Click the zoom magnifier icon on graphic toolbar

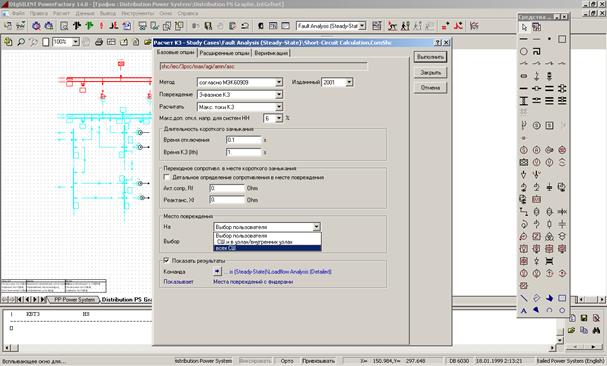pyautogui.click(x=21, y=41)
